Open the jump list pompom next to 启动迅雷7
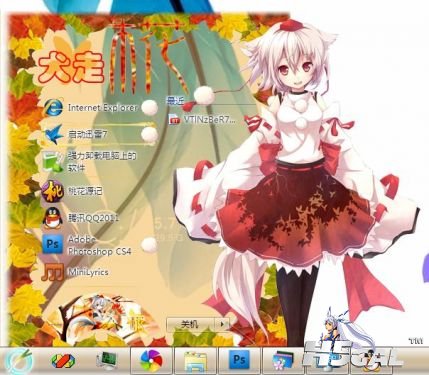429x375 pixels. point(149,134)
